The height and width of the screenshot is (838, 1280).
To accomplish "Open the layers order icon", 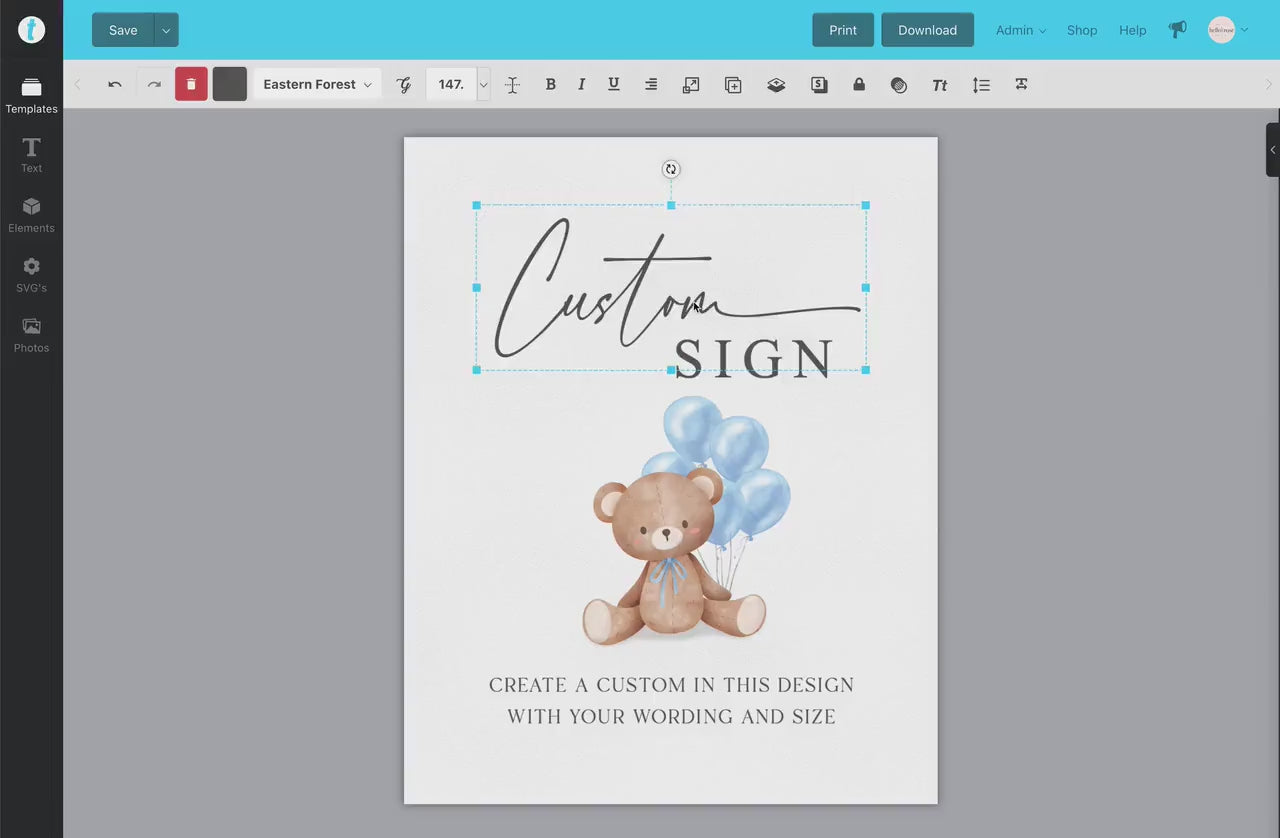I will tap(776, 85).
